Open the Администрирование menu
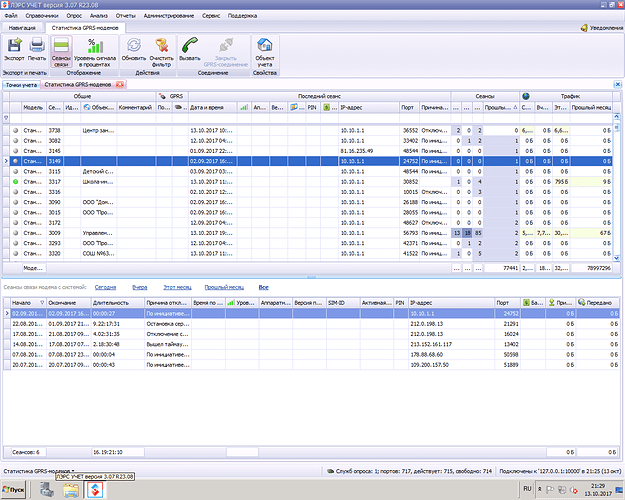Screen dimensions: 625x500 [x=169, y=16]
